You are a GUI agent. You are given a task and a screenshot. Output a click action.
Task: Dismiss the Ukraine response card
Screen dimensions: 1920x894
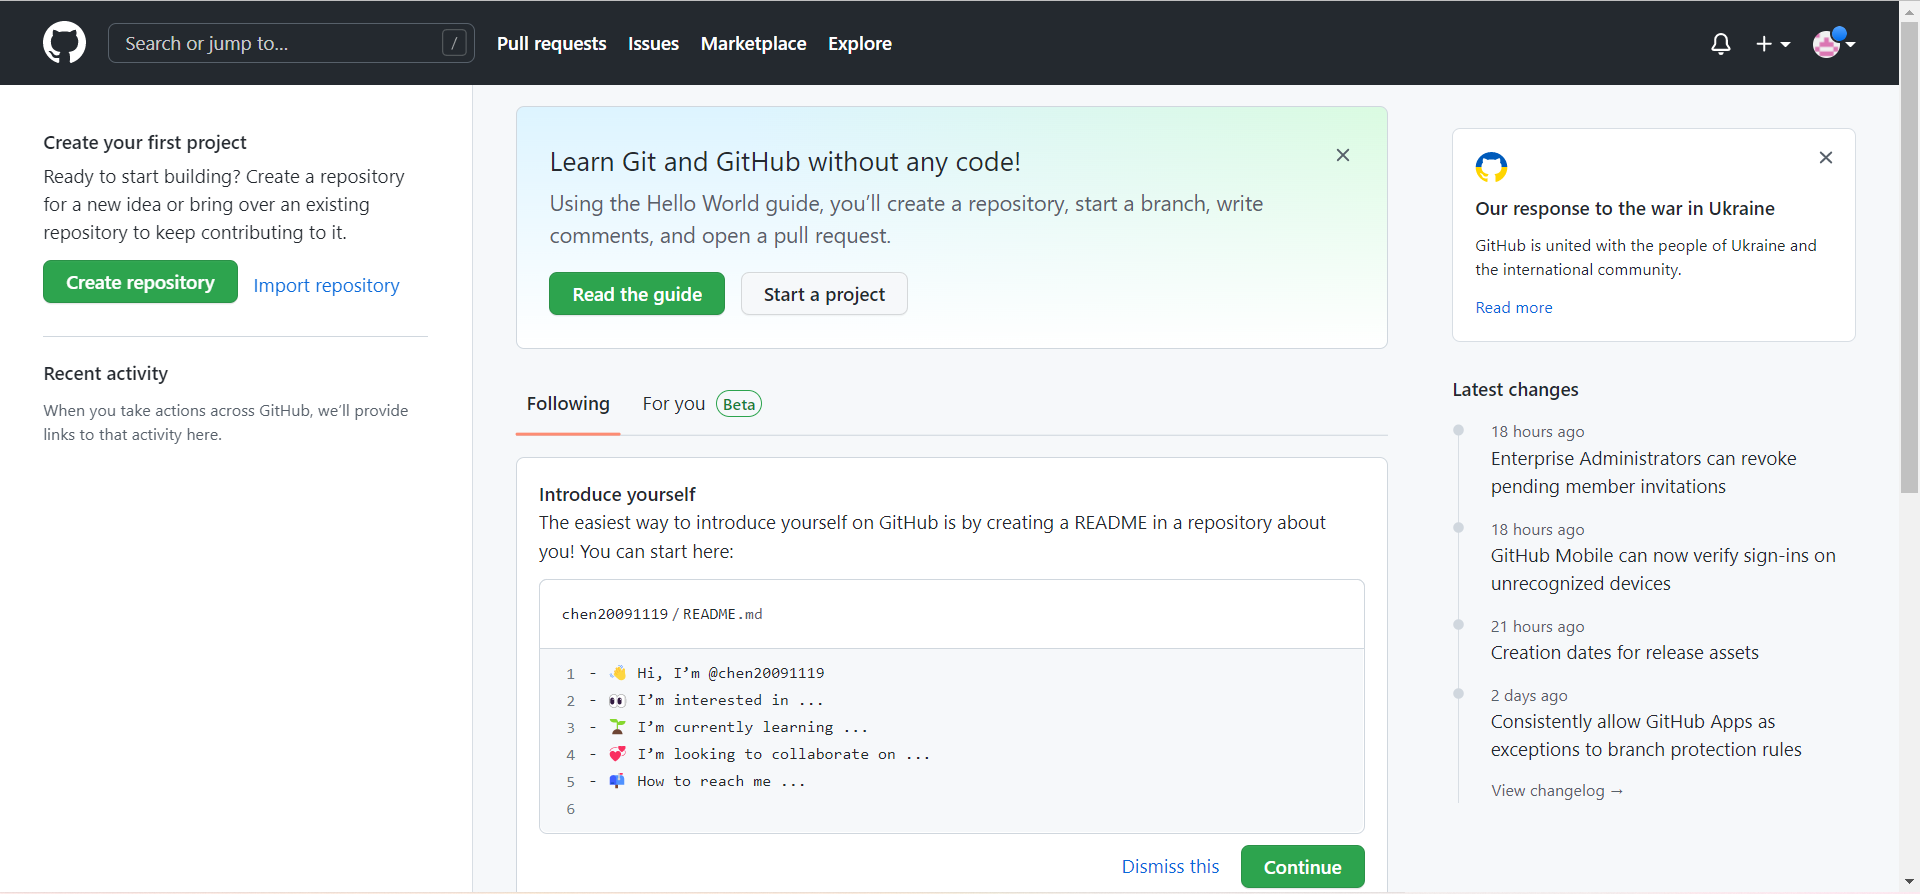[1826, 158]
